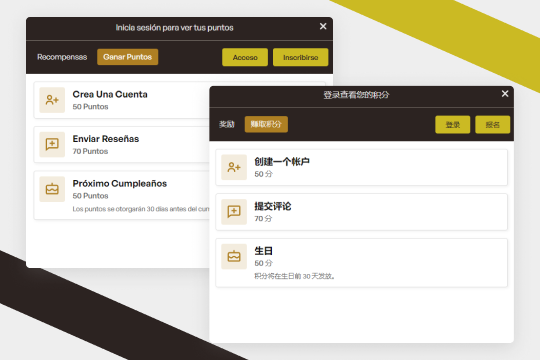Screen dimensions: 540x360
Task: Open the 生日 card title
Action: point(263,251)
